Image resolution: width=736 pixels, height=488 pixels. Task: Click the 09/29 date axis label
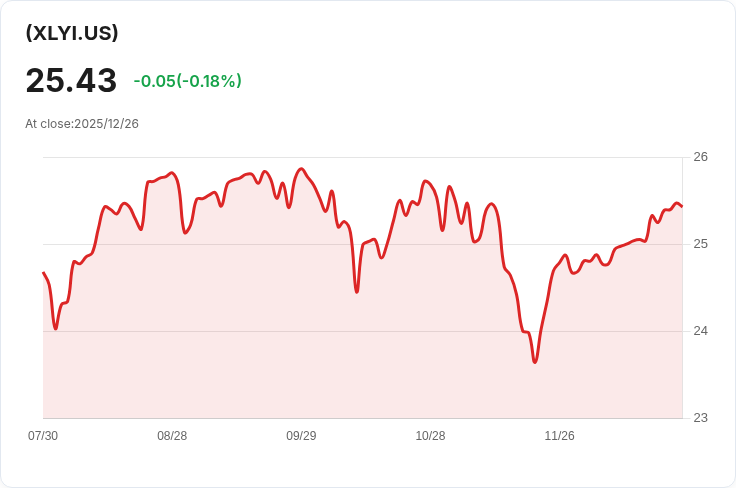[x=301, y=436]
